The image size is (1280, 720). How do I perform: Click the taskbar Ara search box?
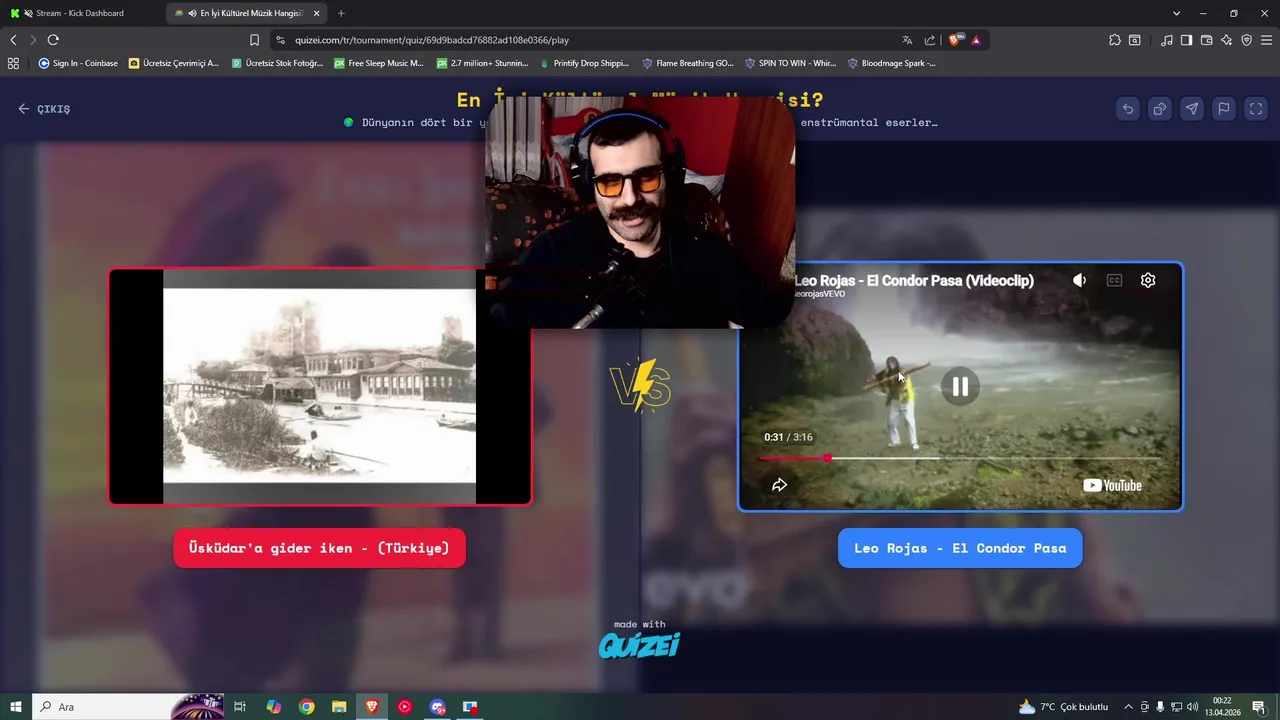(x=128, y=707)
